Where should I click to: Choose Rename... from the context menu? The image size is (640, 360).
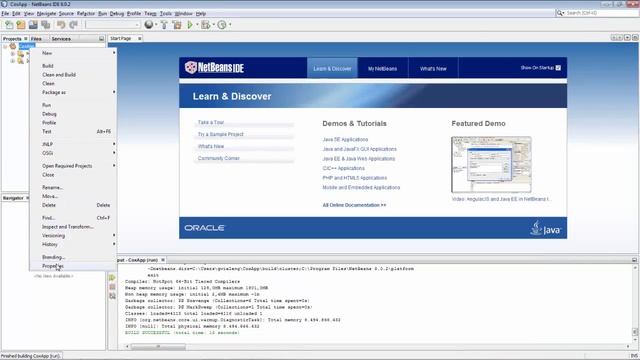point(73,187)
